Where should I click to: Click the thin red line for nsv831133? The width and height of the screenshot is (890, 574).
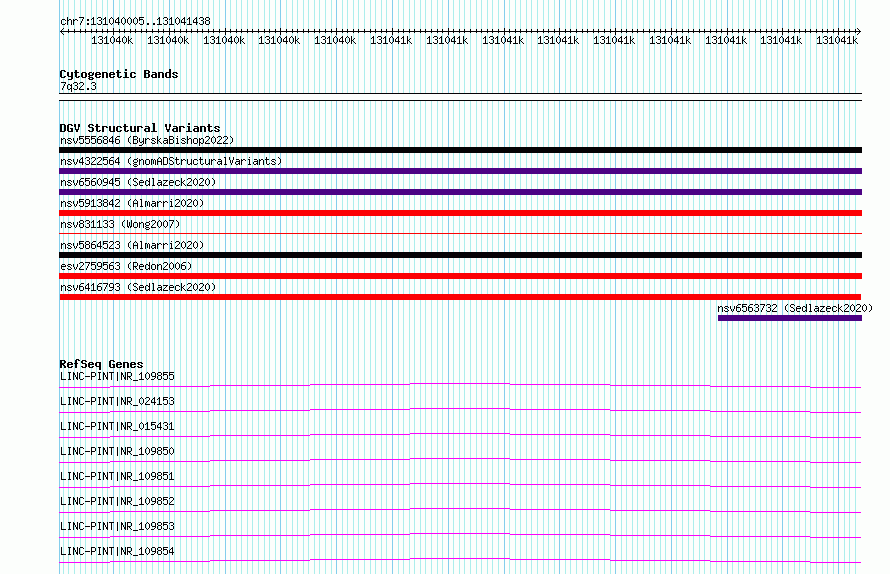pos(460,233)
